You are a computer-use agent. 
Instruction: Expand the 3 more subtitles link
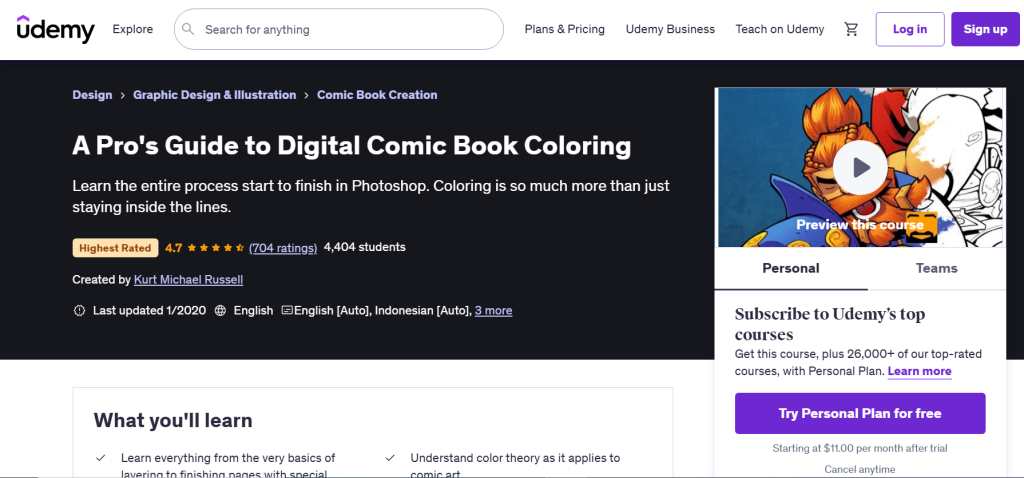point(493,311)
